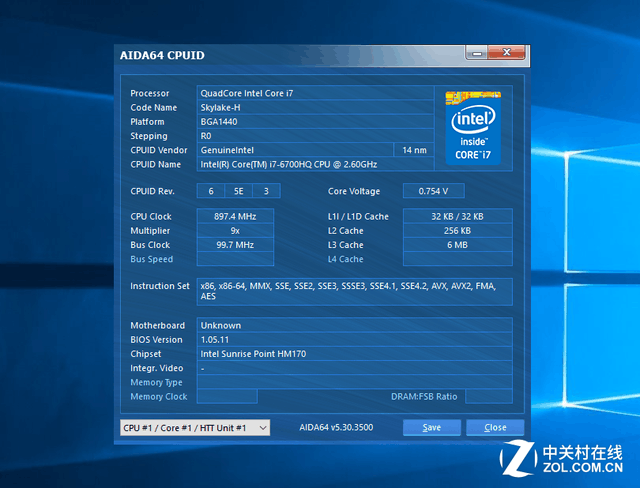
Task: Click the Motherboard value Unknown
Action: (355, 325)
